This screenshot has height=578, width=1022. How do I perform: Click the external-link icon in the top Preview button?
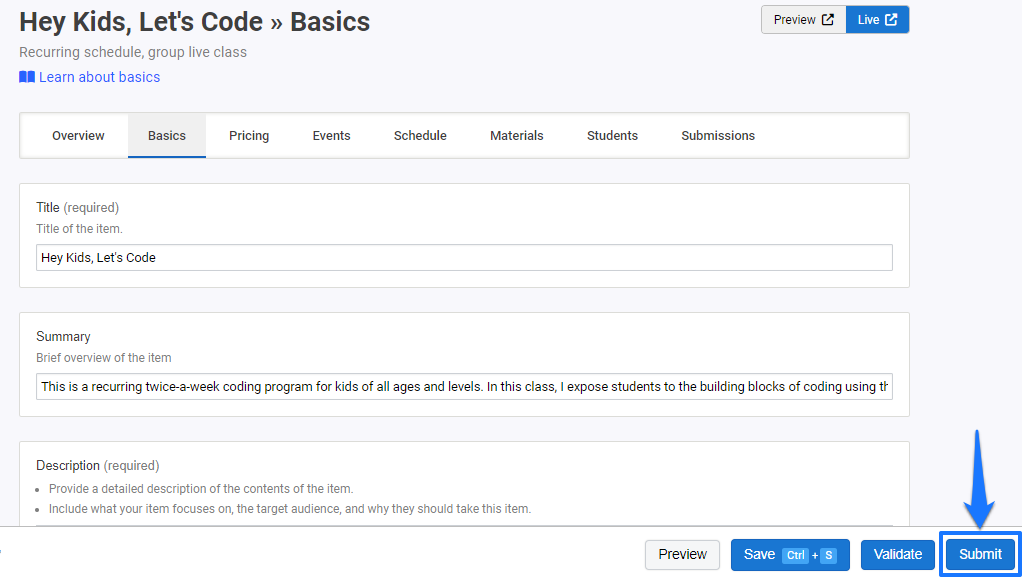tap(828, 20)
